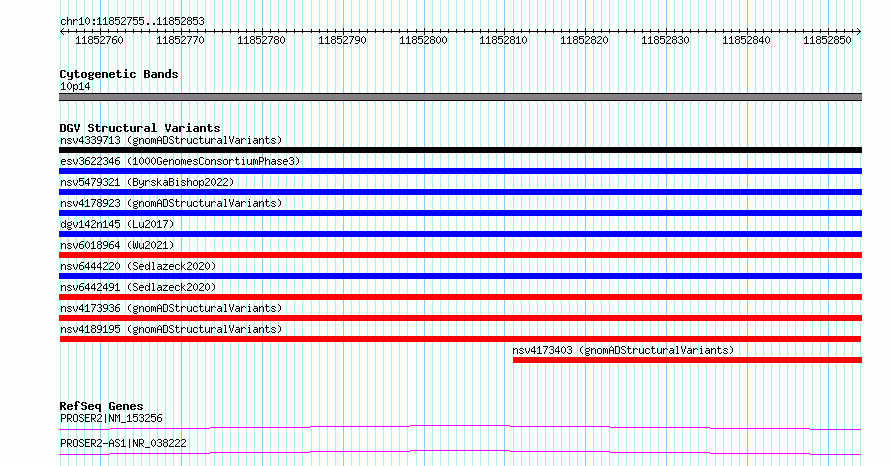This screenshot has width=890, height=466.
Task: Click the nsv6018964 Wu2021 red bar
Action: click(460, 255)
